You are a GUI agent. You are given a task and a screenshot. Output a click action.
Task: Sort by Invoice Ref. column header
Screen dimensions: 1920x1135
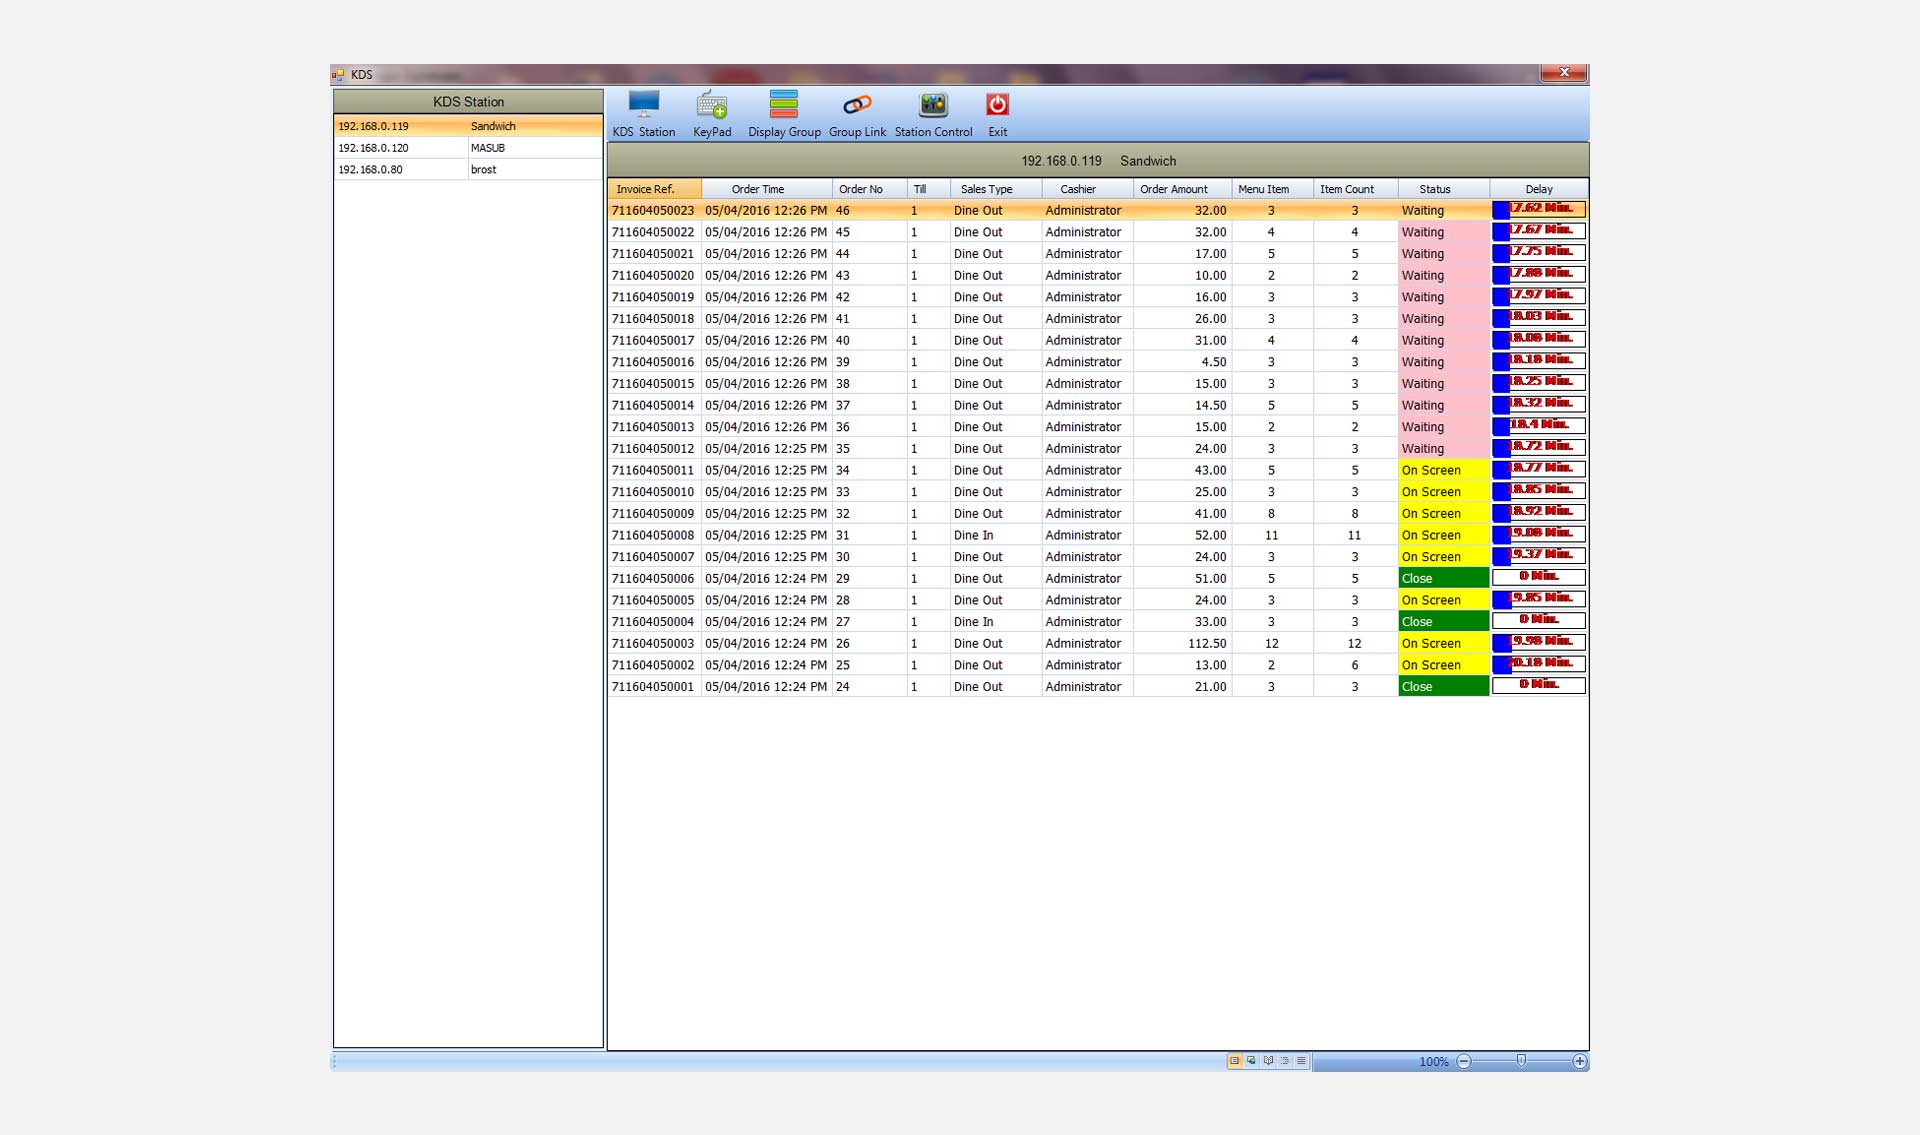654,189
